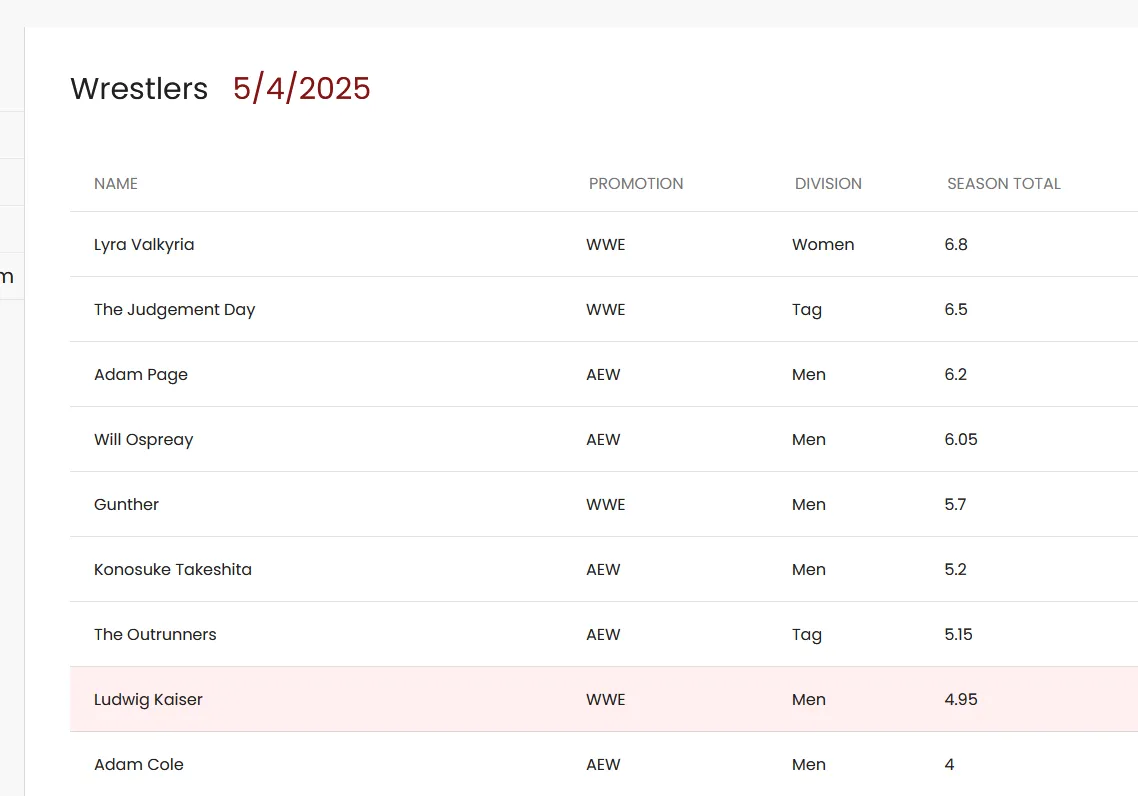The image size is (1138, 796).
Task: Select the highlighted Ludwig Kaiser name
Action: pyautogui.click(x=148, y=699)
